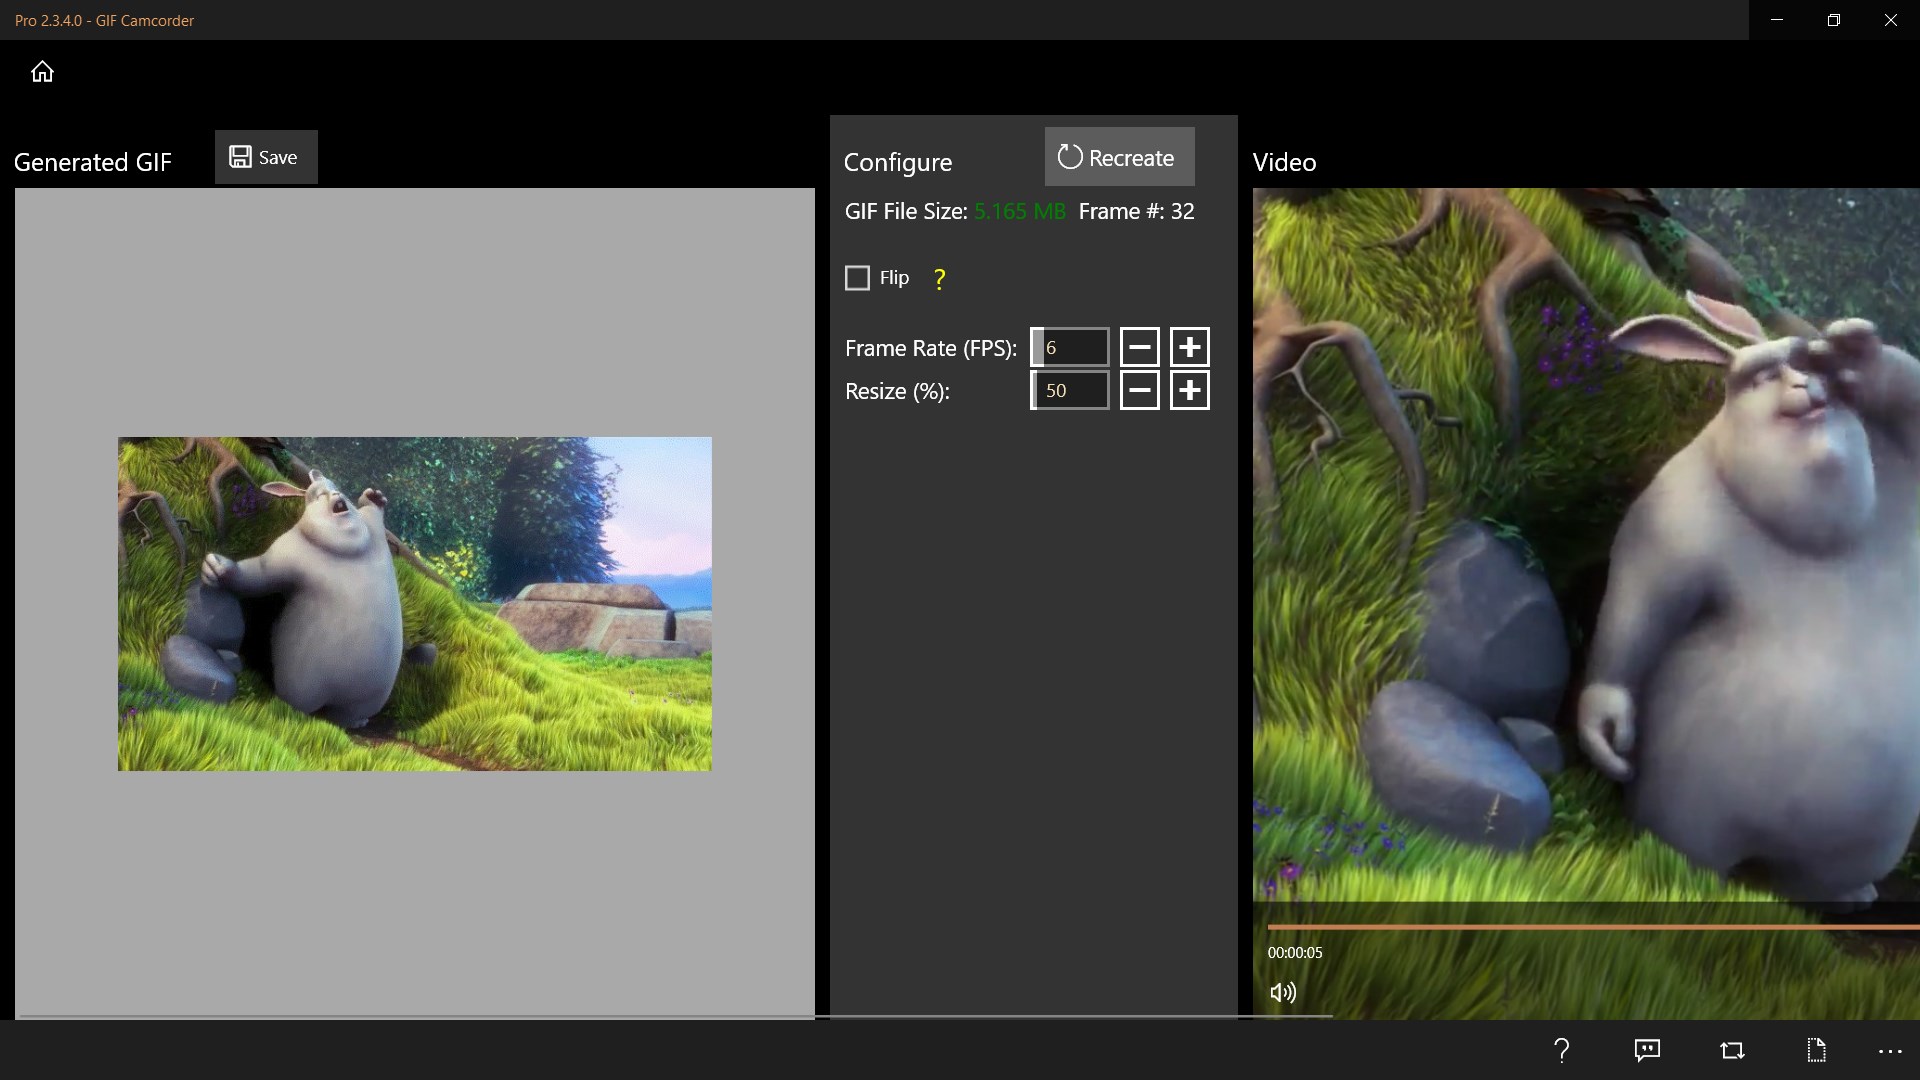
Task: Click the dotted new file icon
Action: [x=1816, y=1050]
